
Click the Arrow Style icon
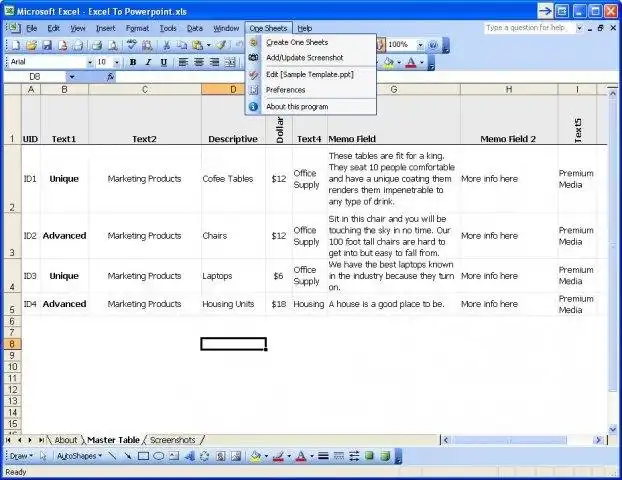pos(354,456)
